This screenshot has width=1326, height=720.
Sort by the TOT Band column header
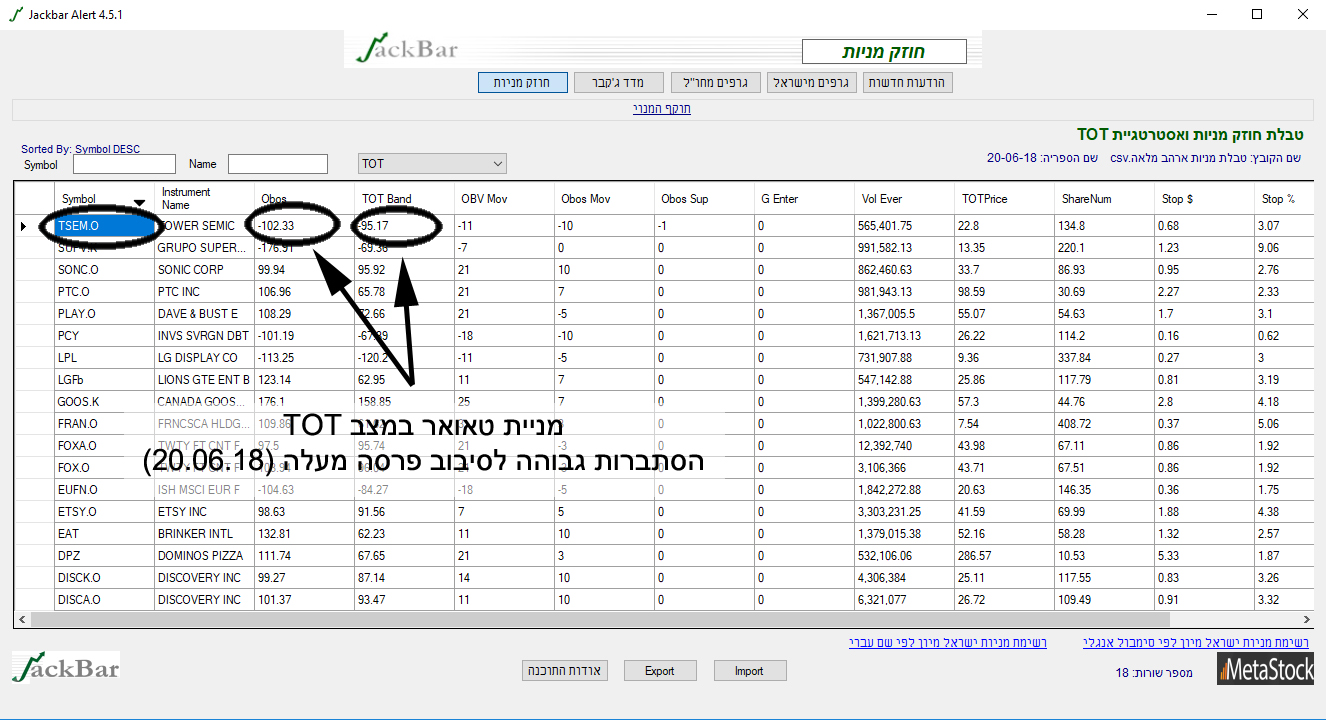pos(404,198)
